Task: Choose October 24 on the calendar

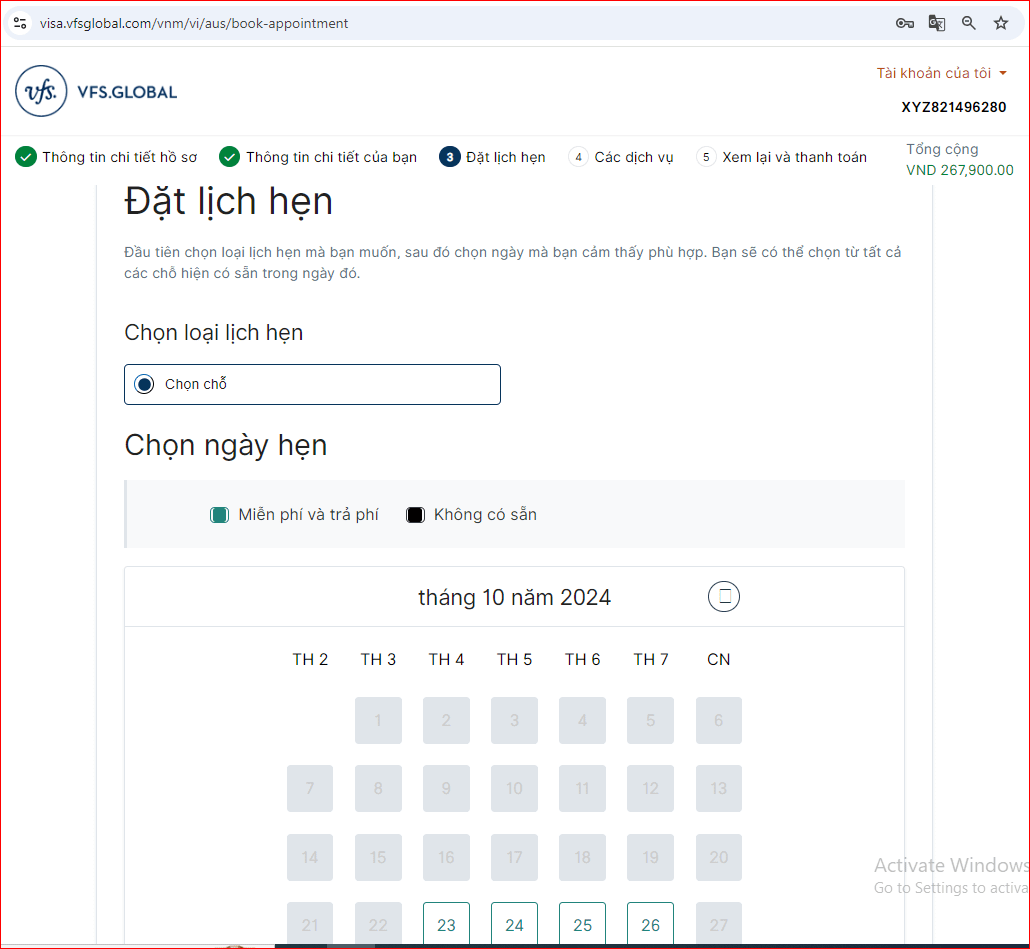Action: [514, 925]
